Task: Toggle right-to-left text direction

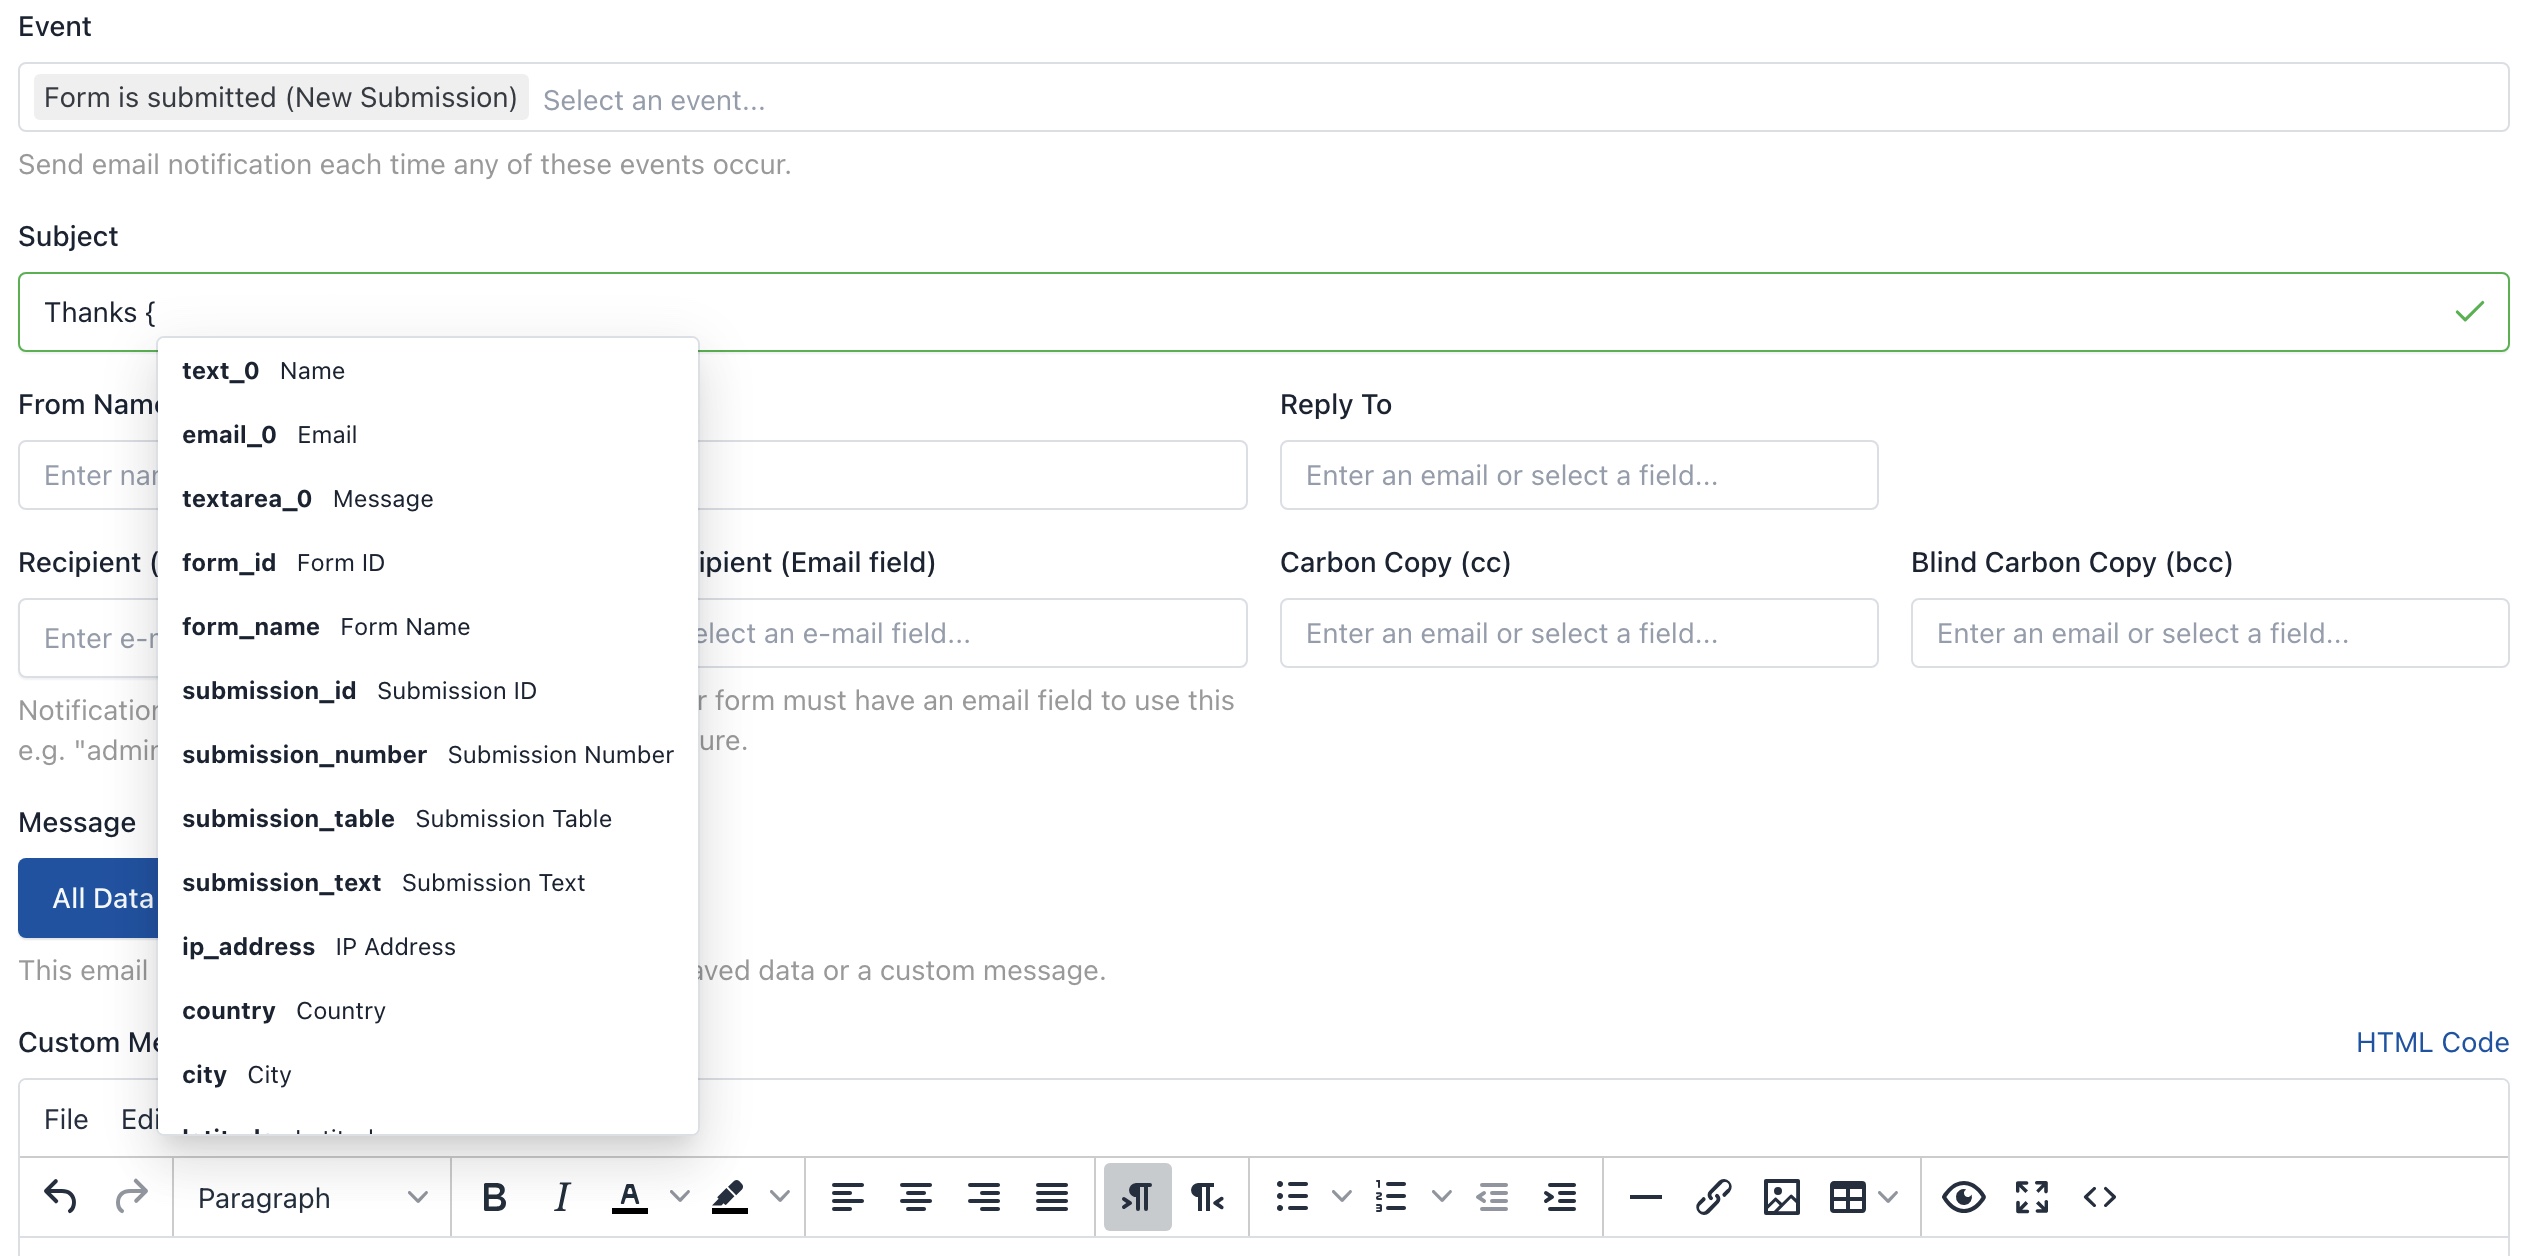Action: point(1207,1196)
